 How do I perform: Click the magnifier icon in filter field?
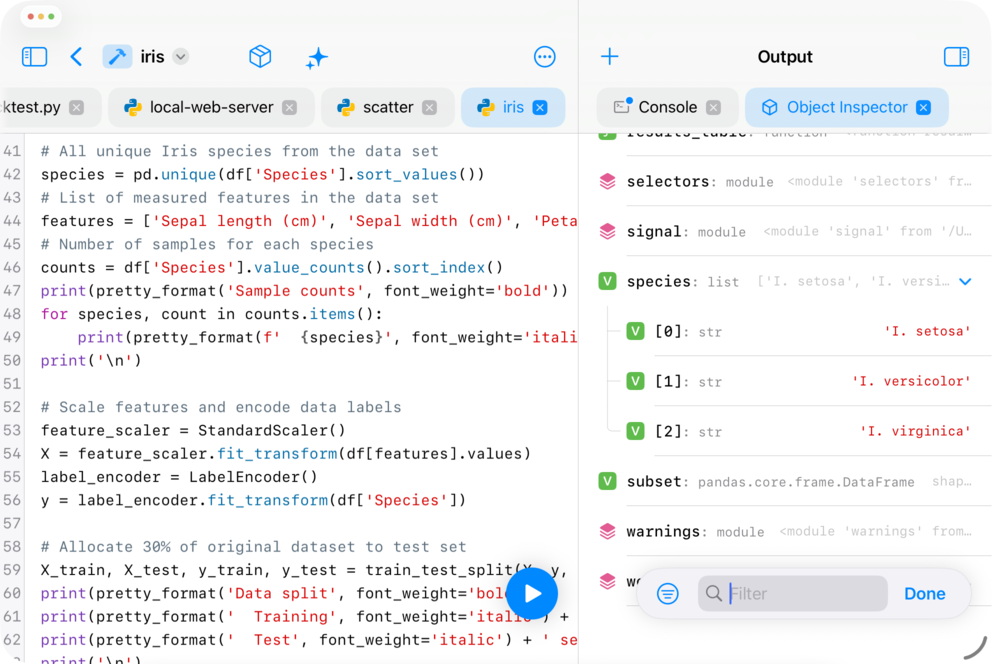[714, 594]
